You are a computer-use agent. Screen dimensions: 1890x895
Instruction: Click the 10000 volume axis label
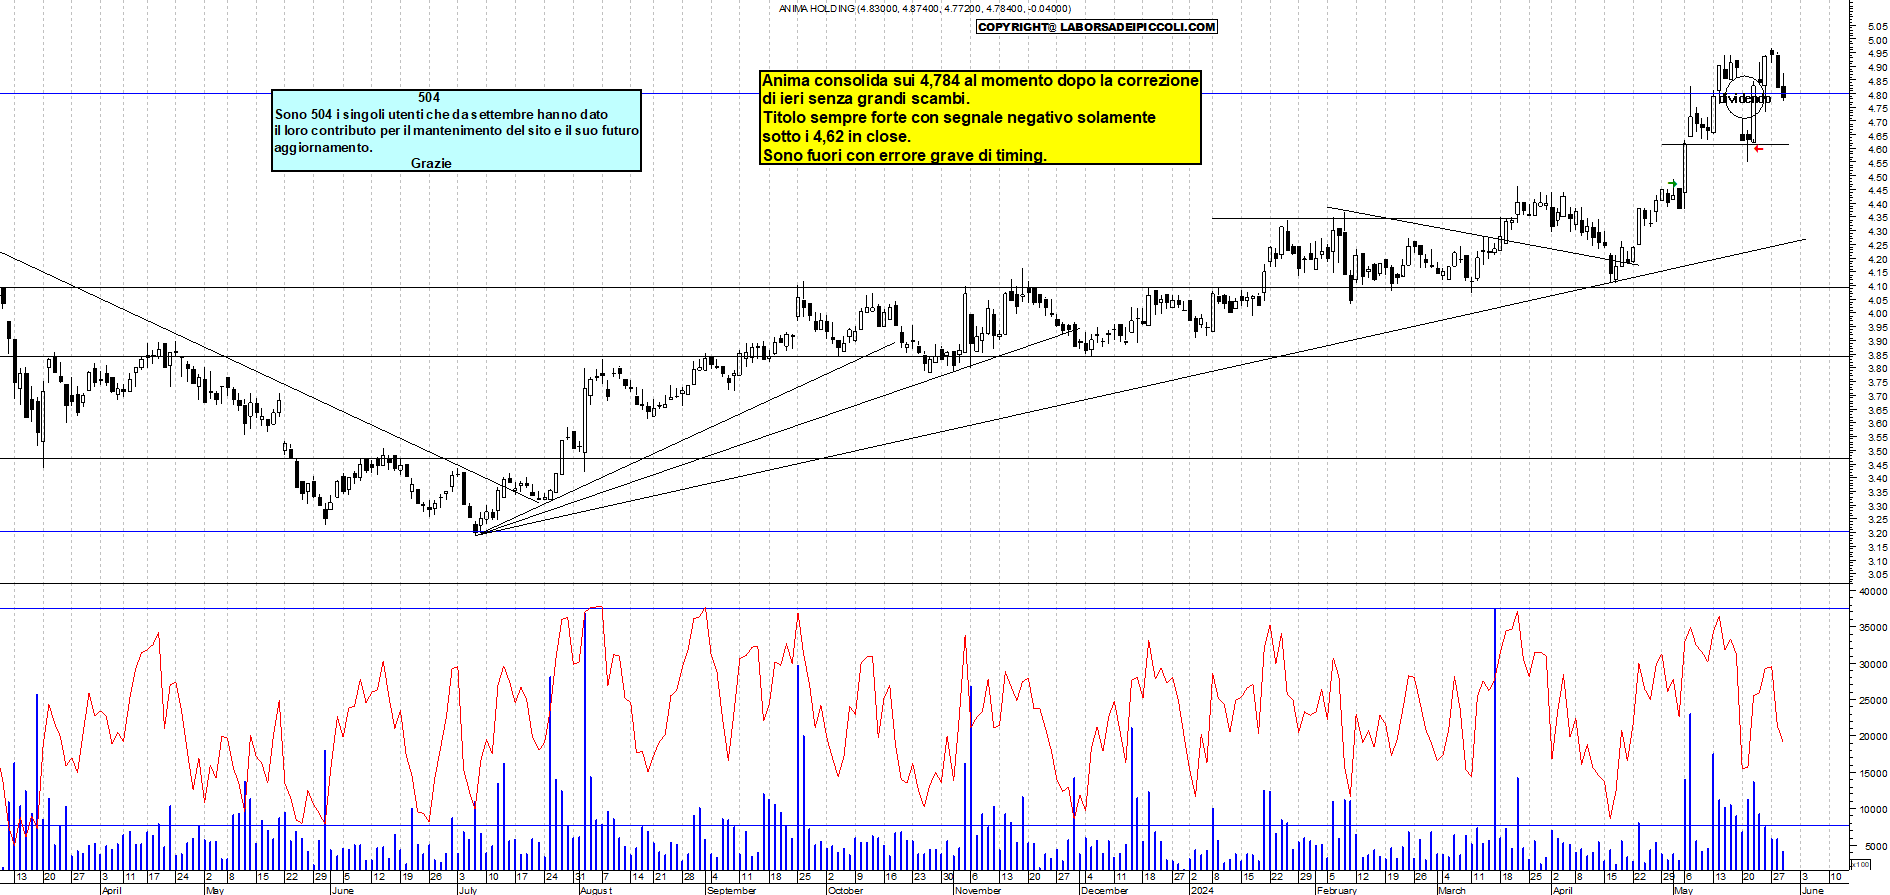click(1873, 809)
